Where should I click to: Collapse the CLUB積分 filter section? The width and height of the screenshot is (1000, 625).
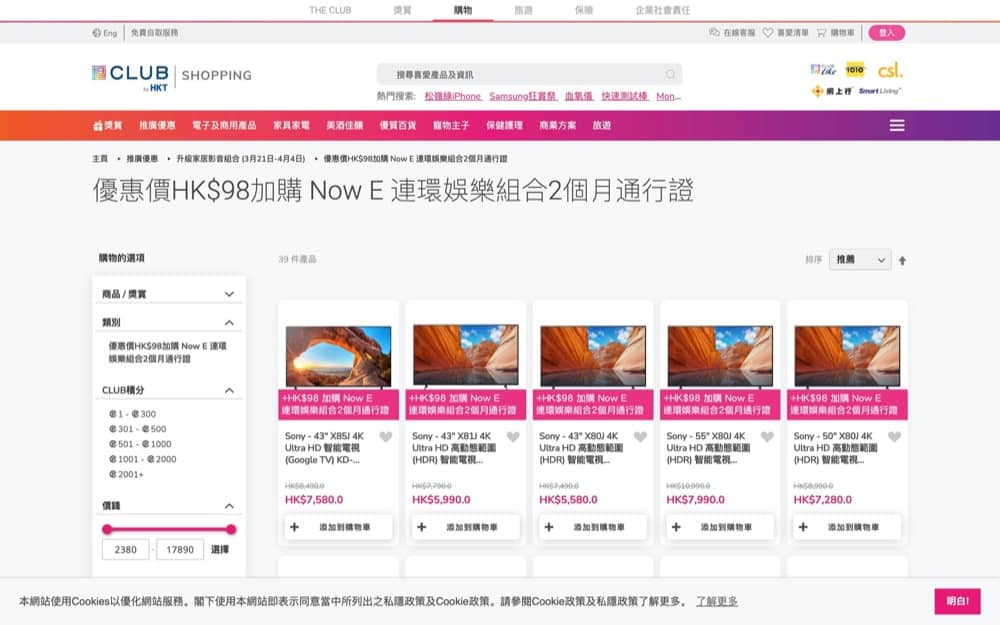point(168,390)
